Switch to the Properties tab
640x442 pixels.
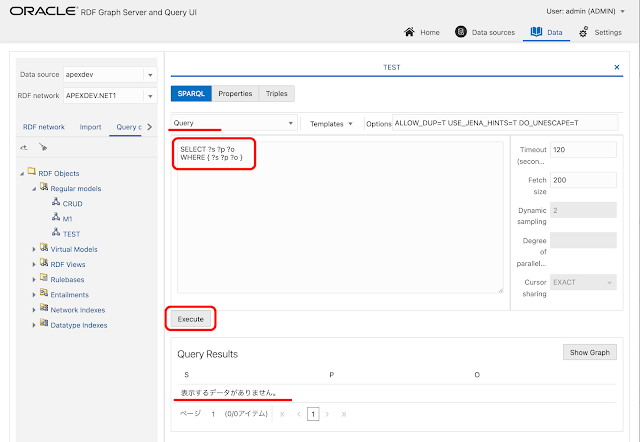pyautogui.click(x=235, y=93)
